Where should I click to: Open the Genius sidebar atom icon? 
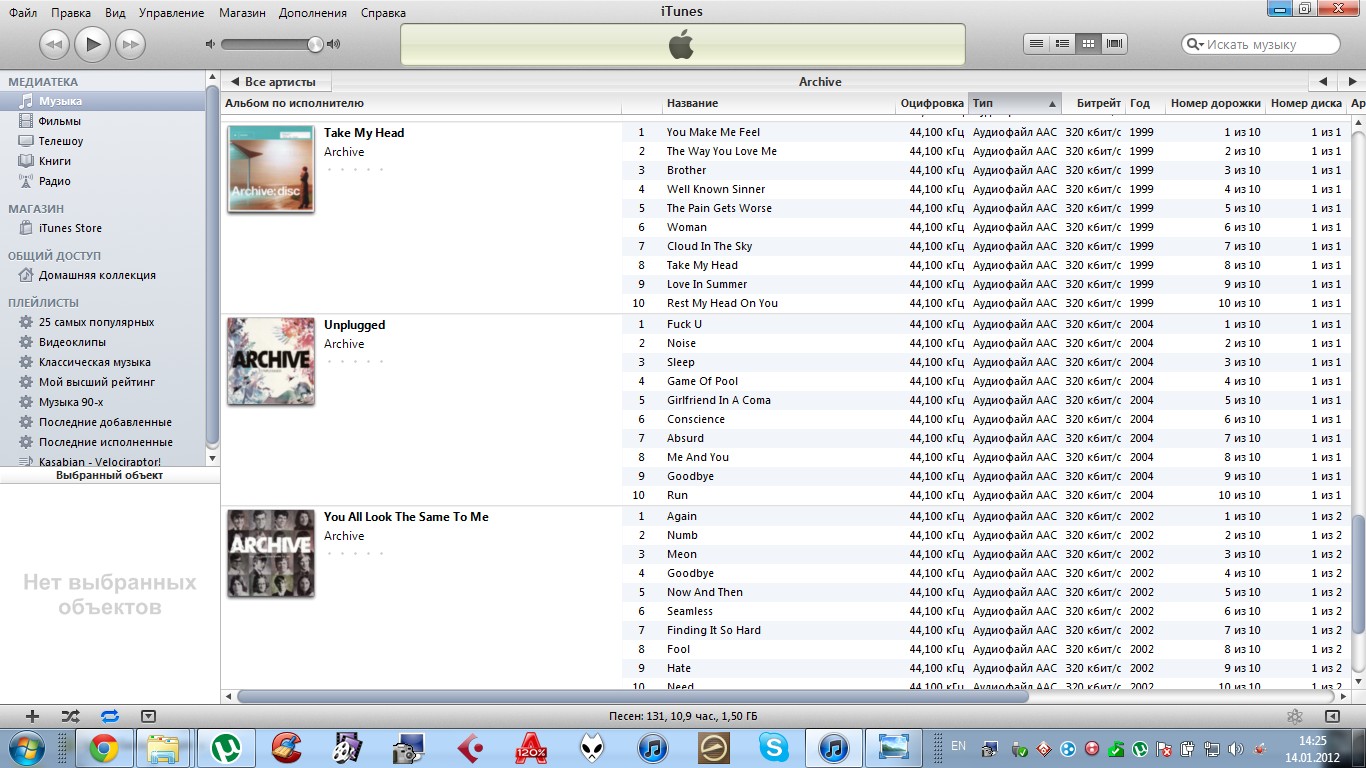[1295, 716]
